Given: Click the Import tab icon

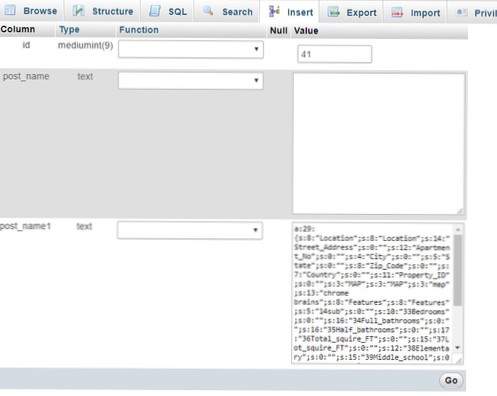Looking at the screenshot, I should tap(397, 13).
